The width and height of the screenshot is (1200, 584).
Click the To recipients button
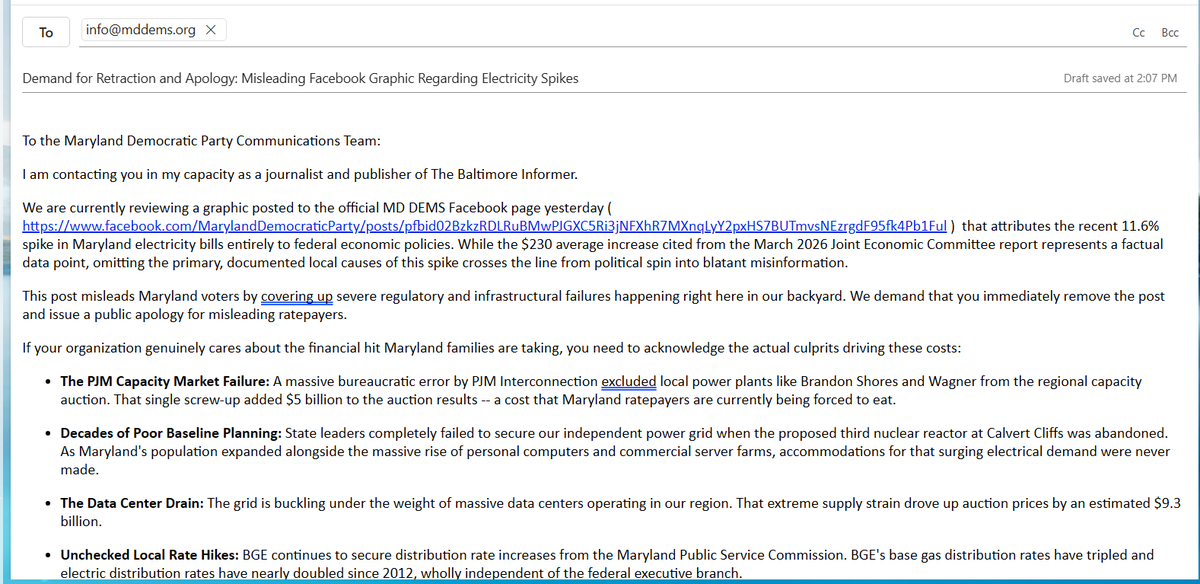click(x=46, y=32)
